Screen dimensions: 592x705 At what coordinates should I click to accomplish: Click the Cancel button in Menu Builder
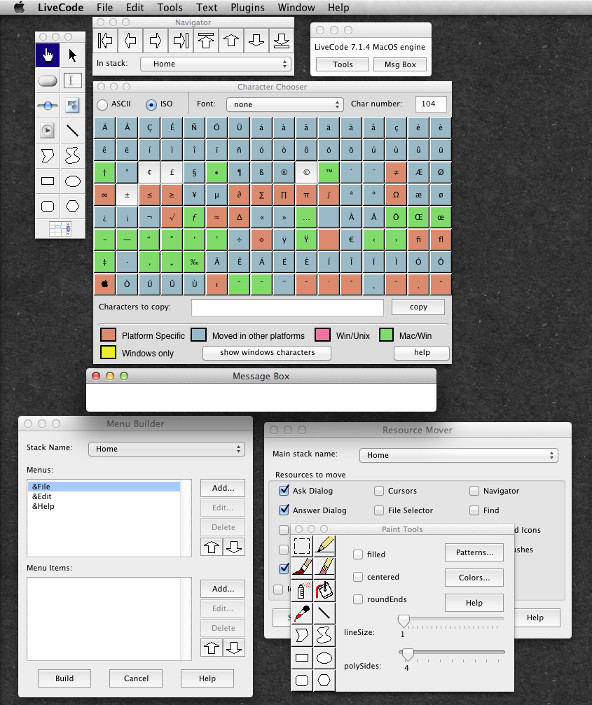coord(136,678)
